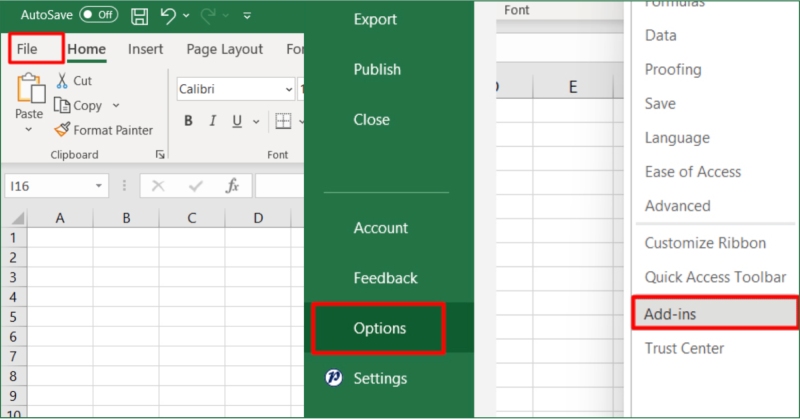800x419 pixels.
Task: Select Advanced in Excel Options list
Action: click(678, 206)
